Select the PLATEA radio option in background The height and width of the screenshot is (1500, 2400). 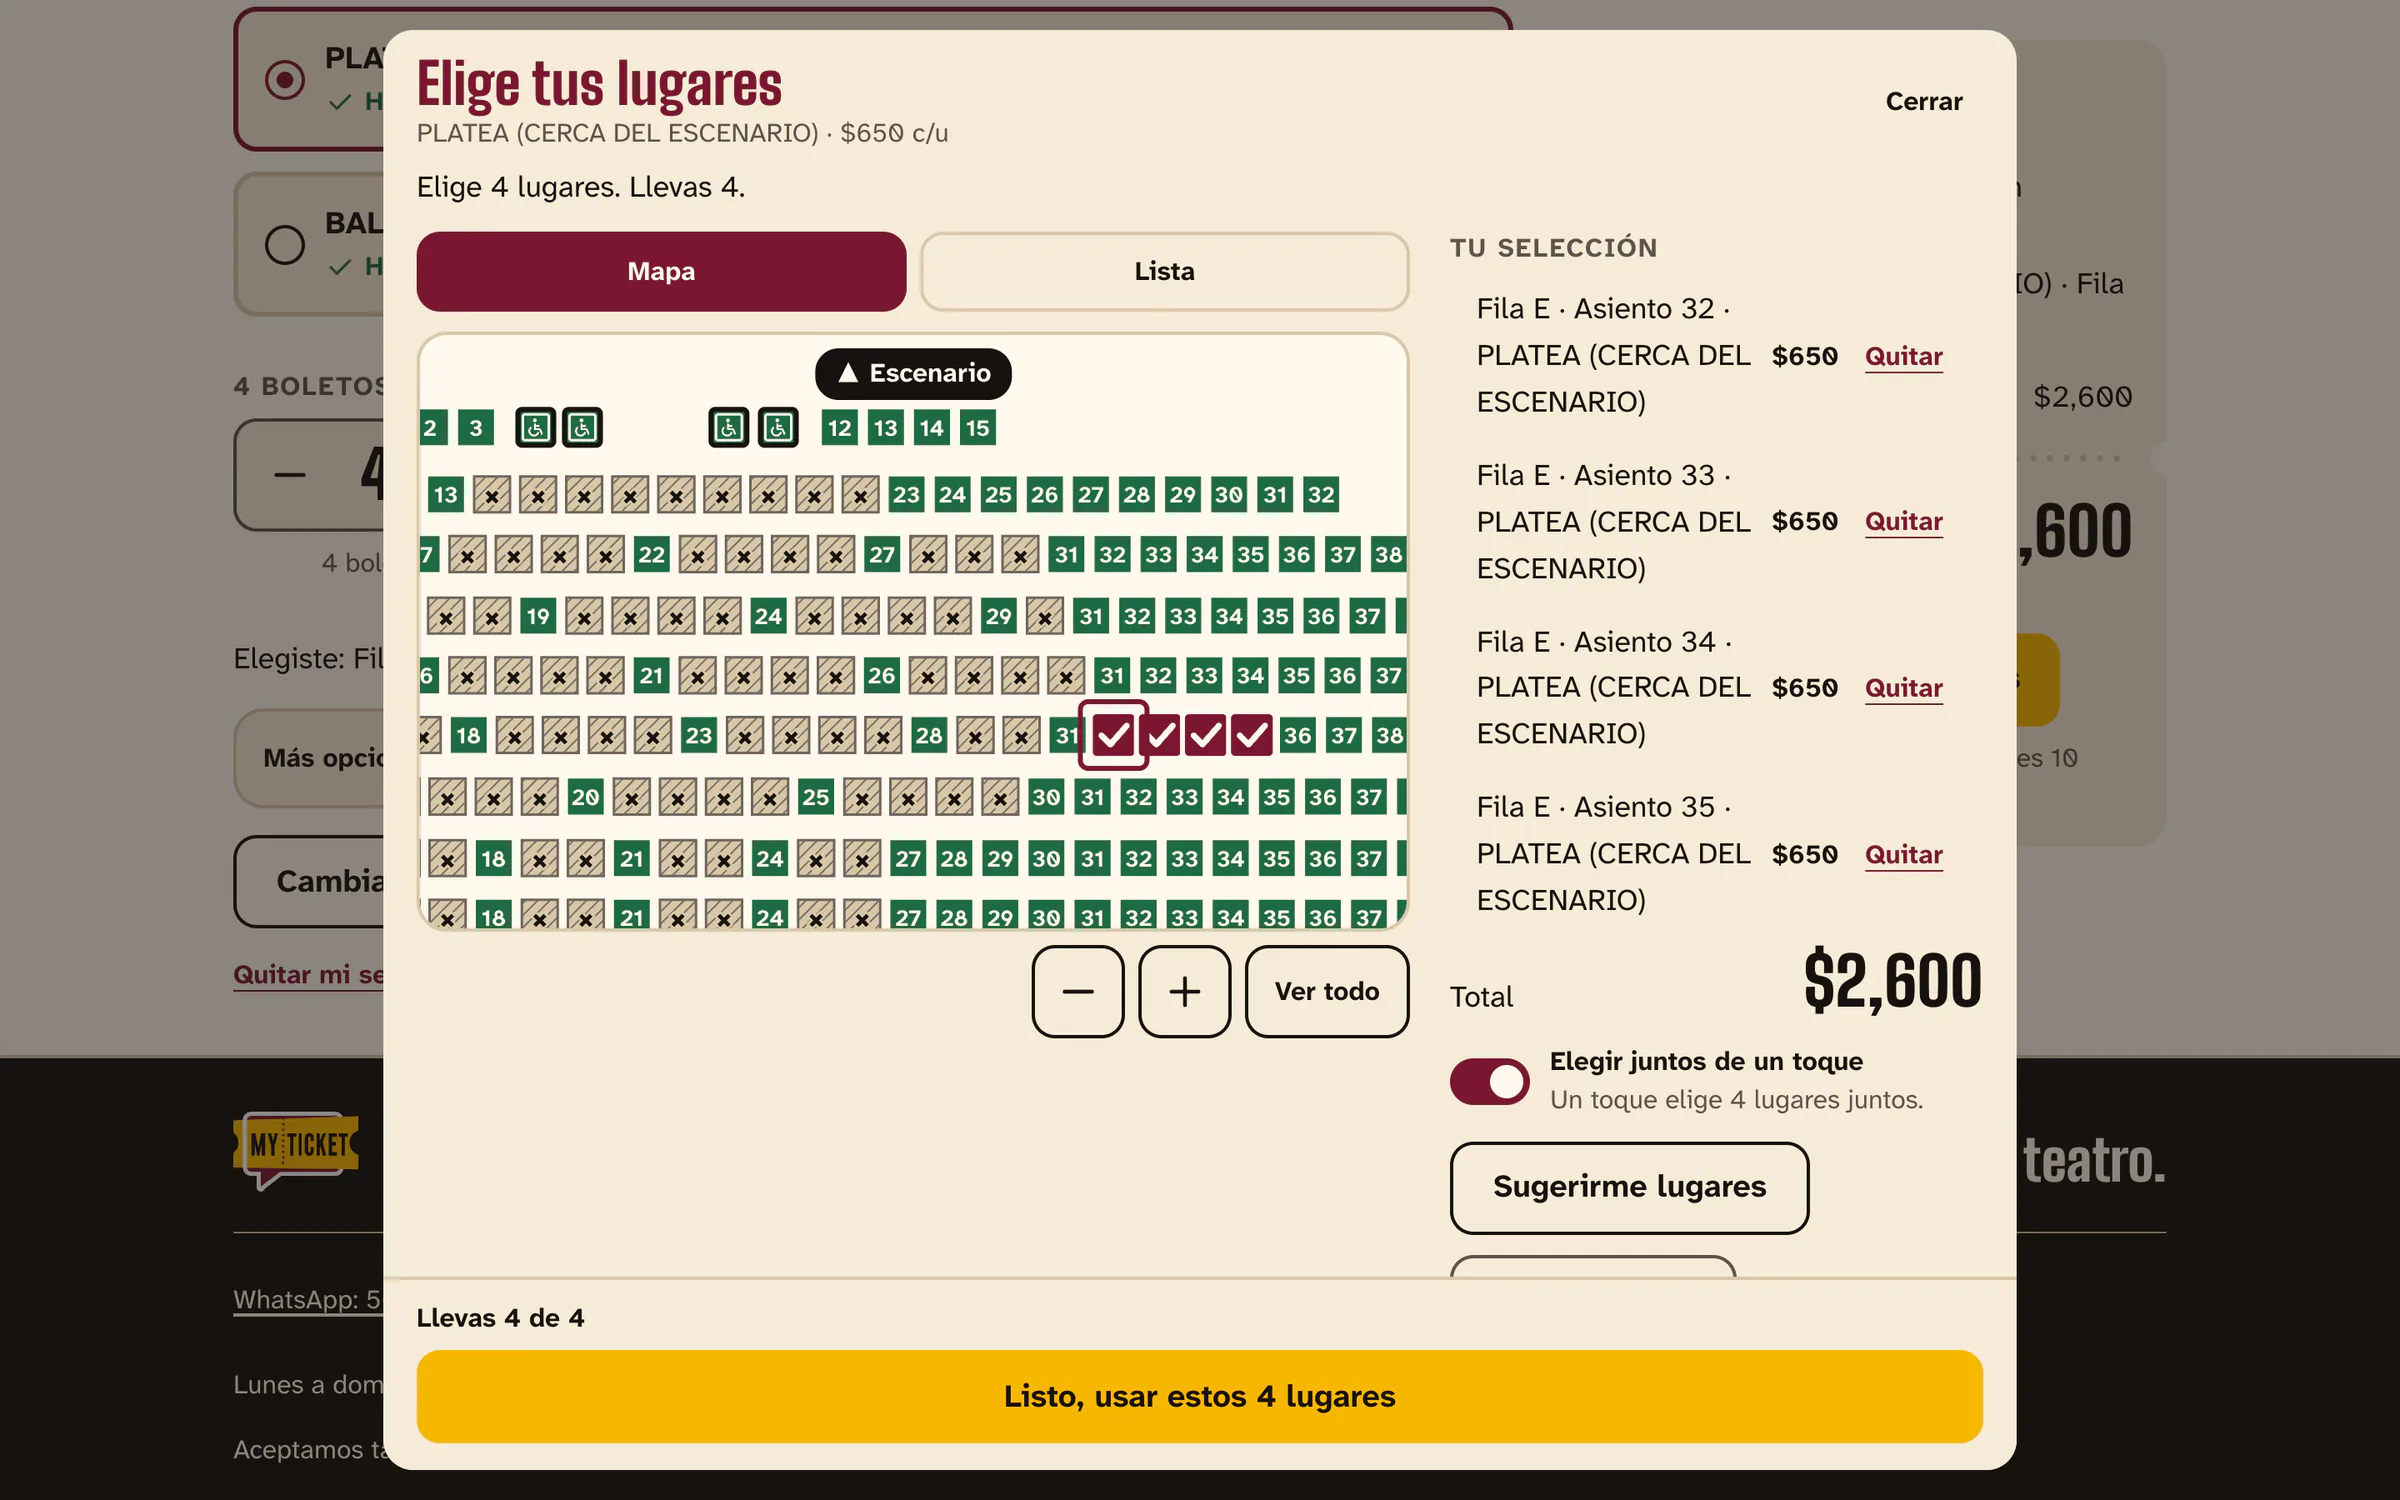tap(285, 79)
